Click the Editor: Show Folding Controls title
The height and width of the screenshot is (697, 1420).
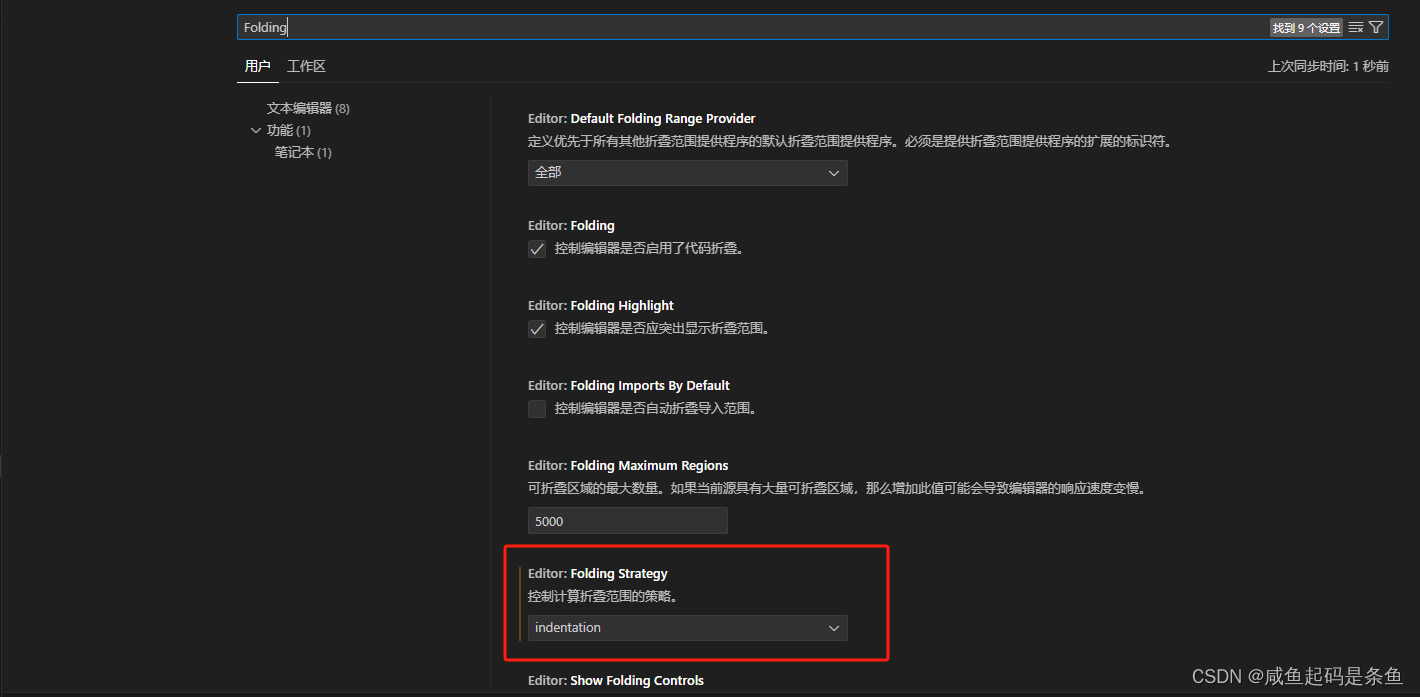(x=616, y=681)
